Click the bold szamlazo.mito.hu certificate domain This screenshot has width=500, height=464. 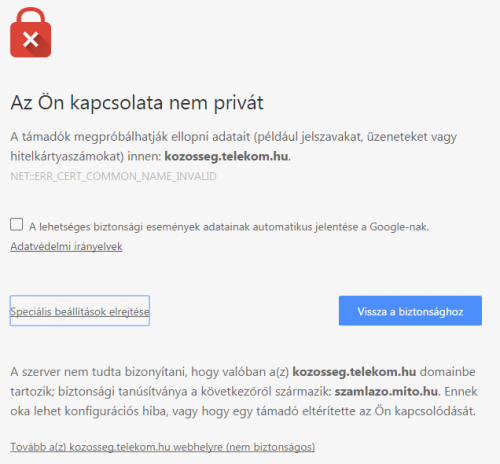tap(386, 391)
